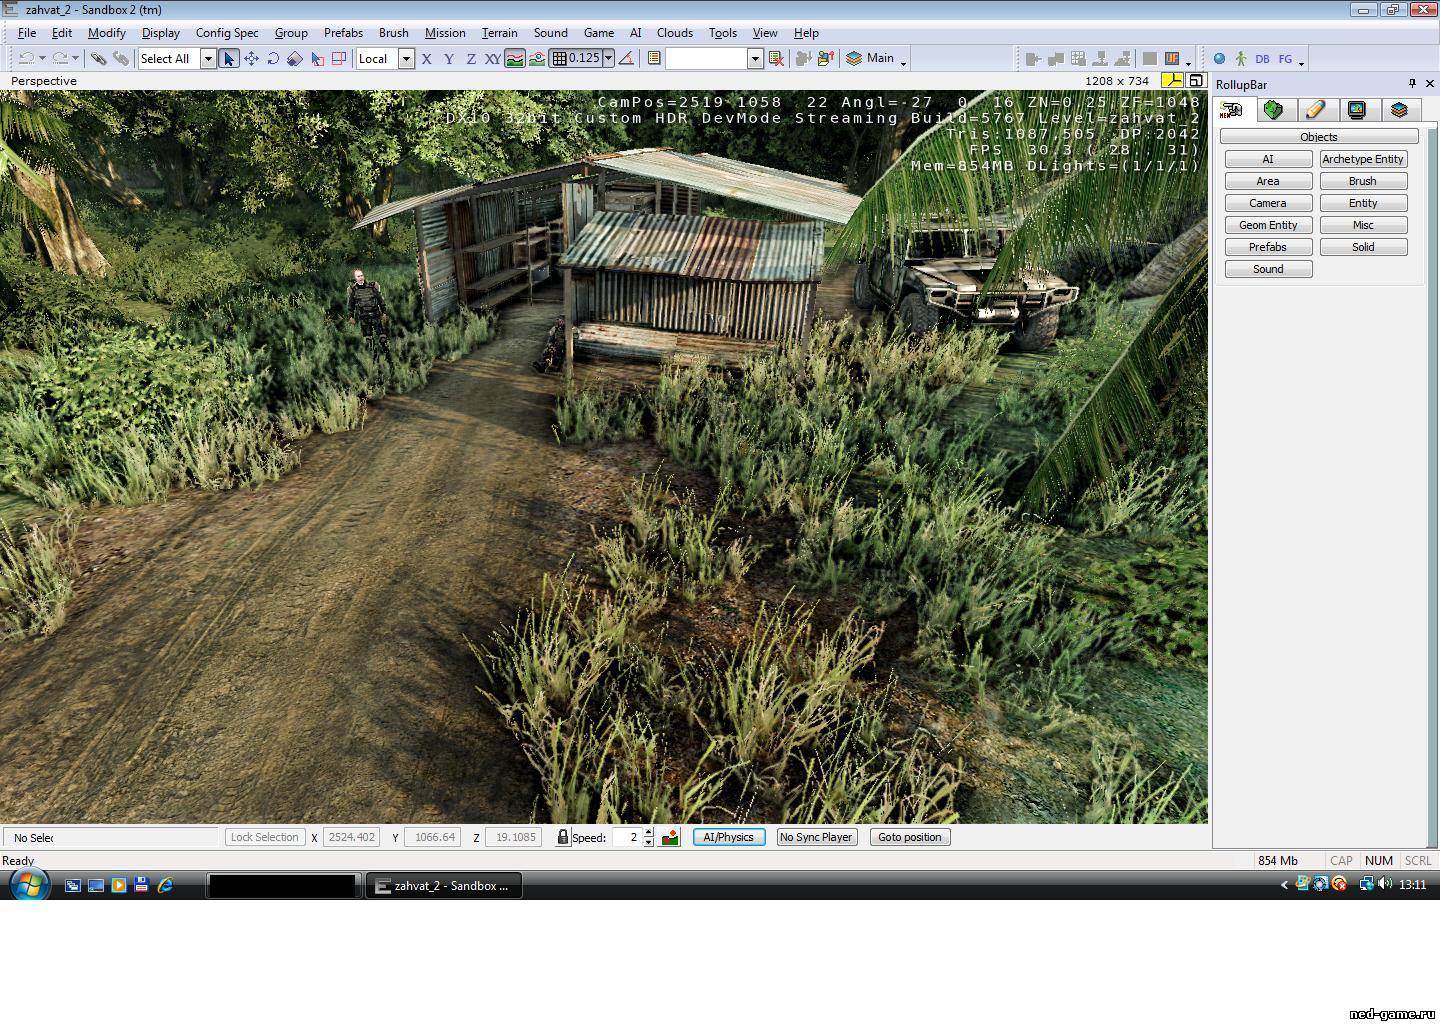Image resolution: width=1440 pixels, height=1024 pixels.
Task: Click zahvat_2 - Sandbox taskbar button
Action: [x=444, y=886]
